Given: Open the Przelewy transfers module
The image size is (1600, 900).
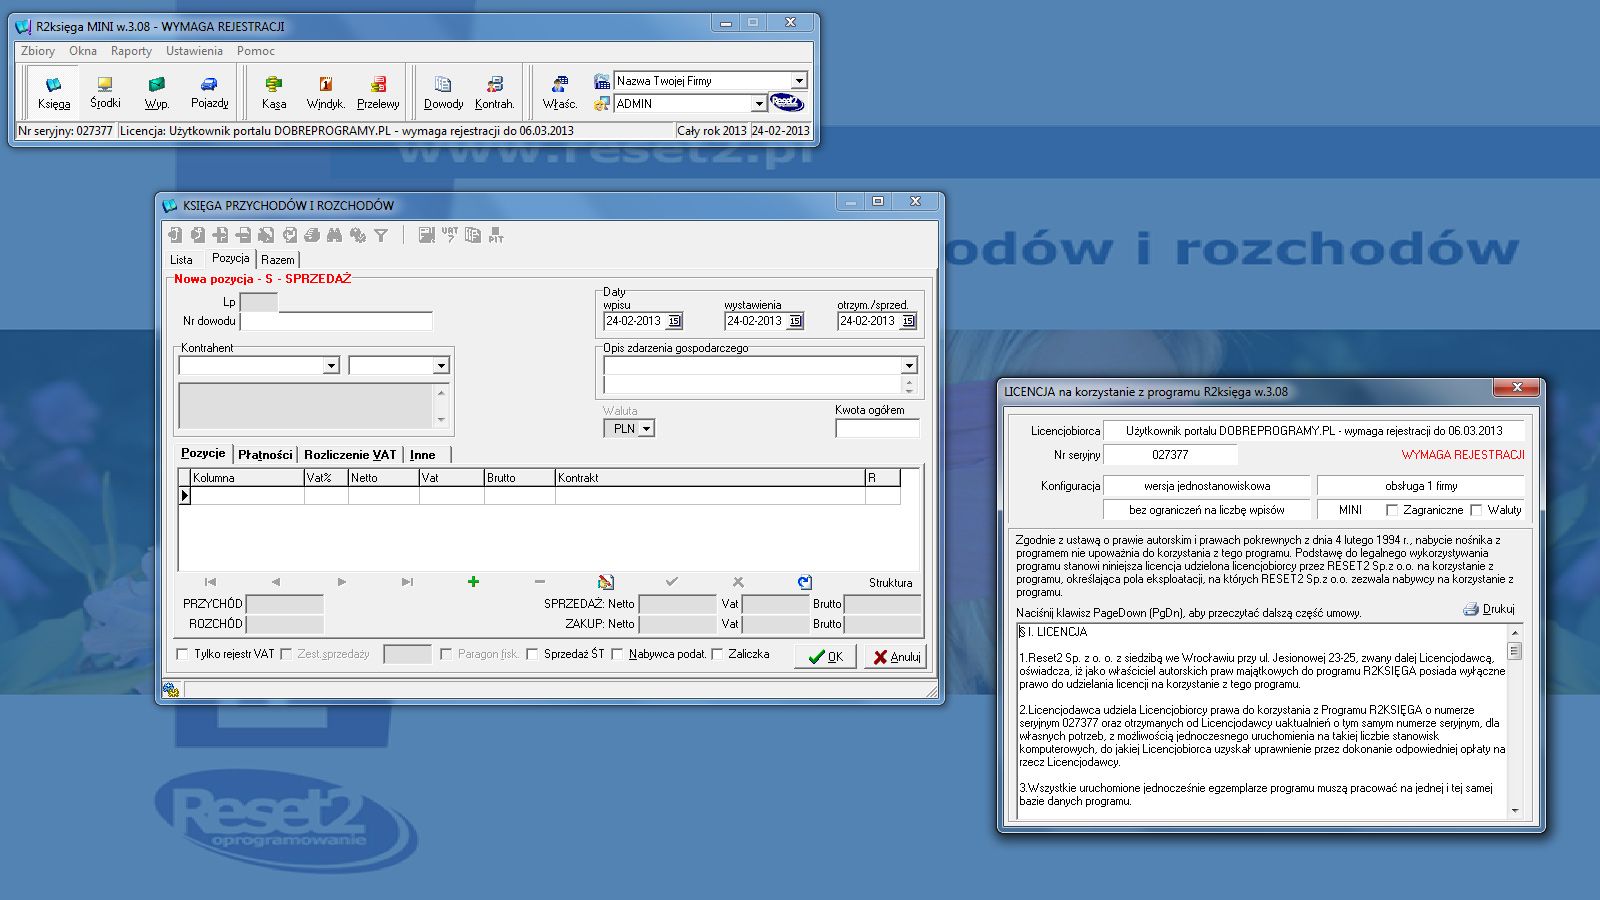Looking at the screenshot, I should click(378, 92).
